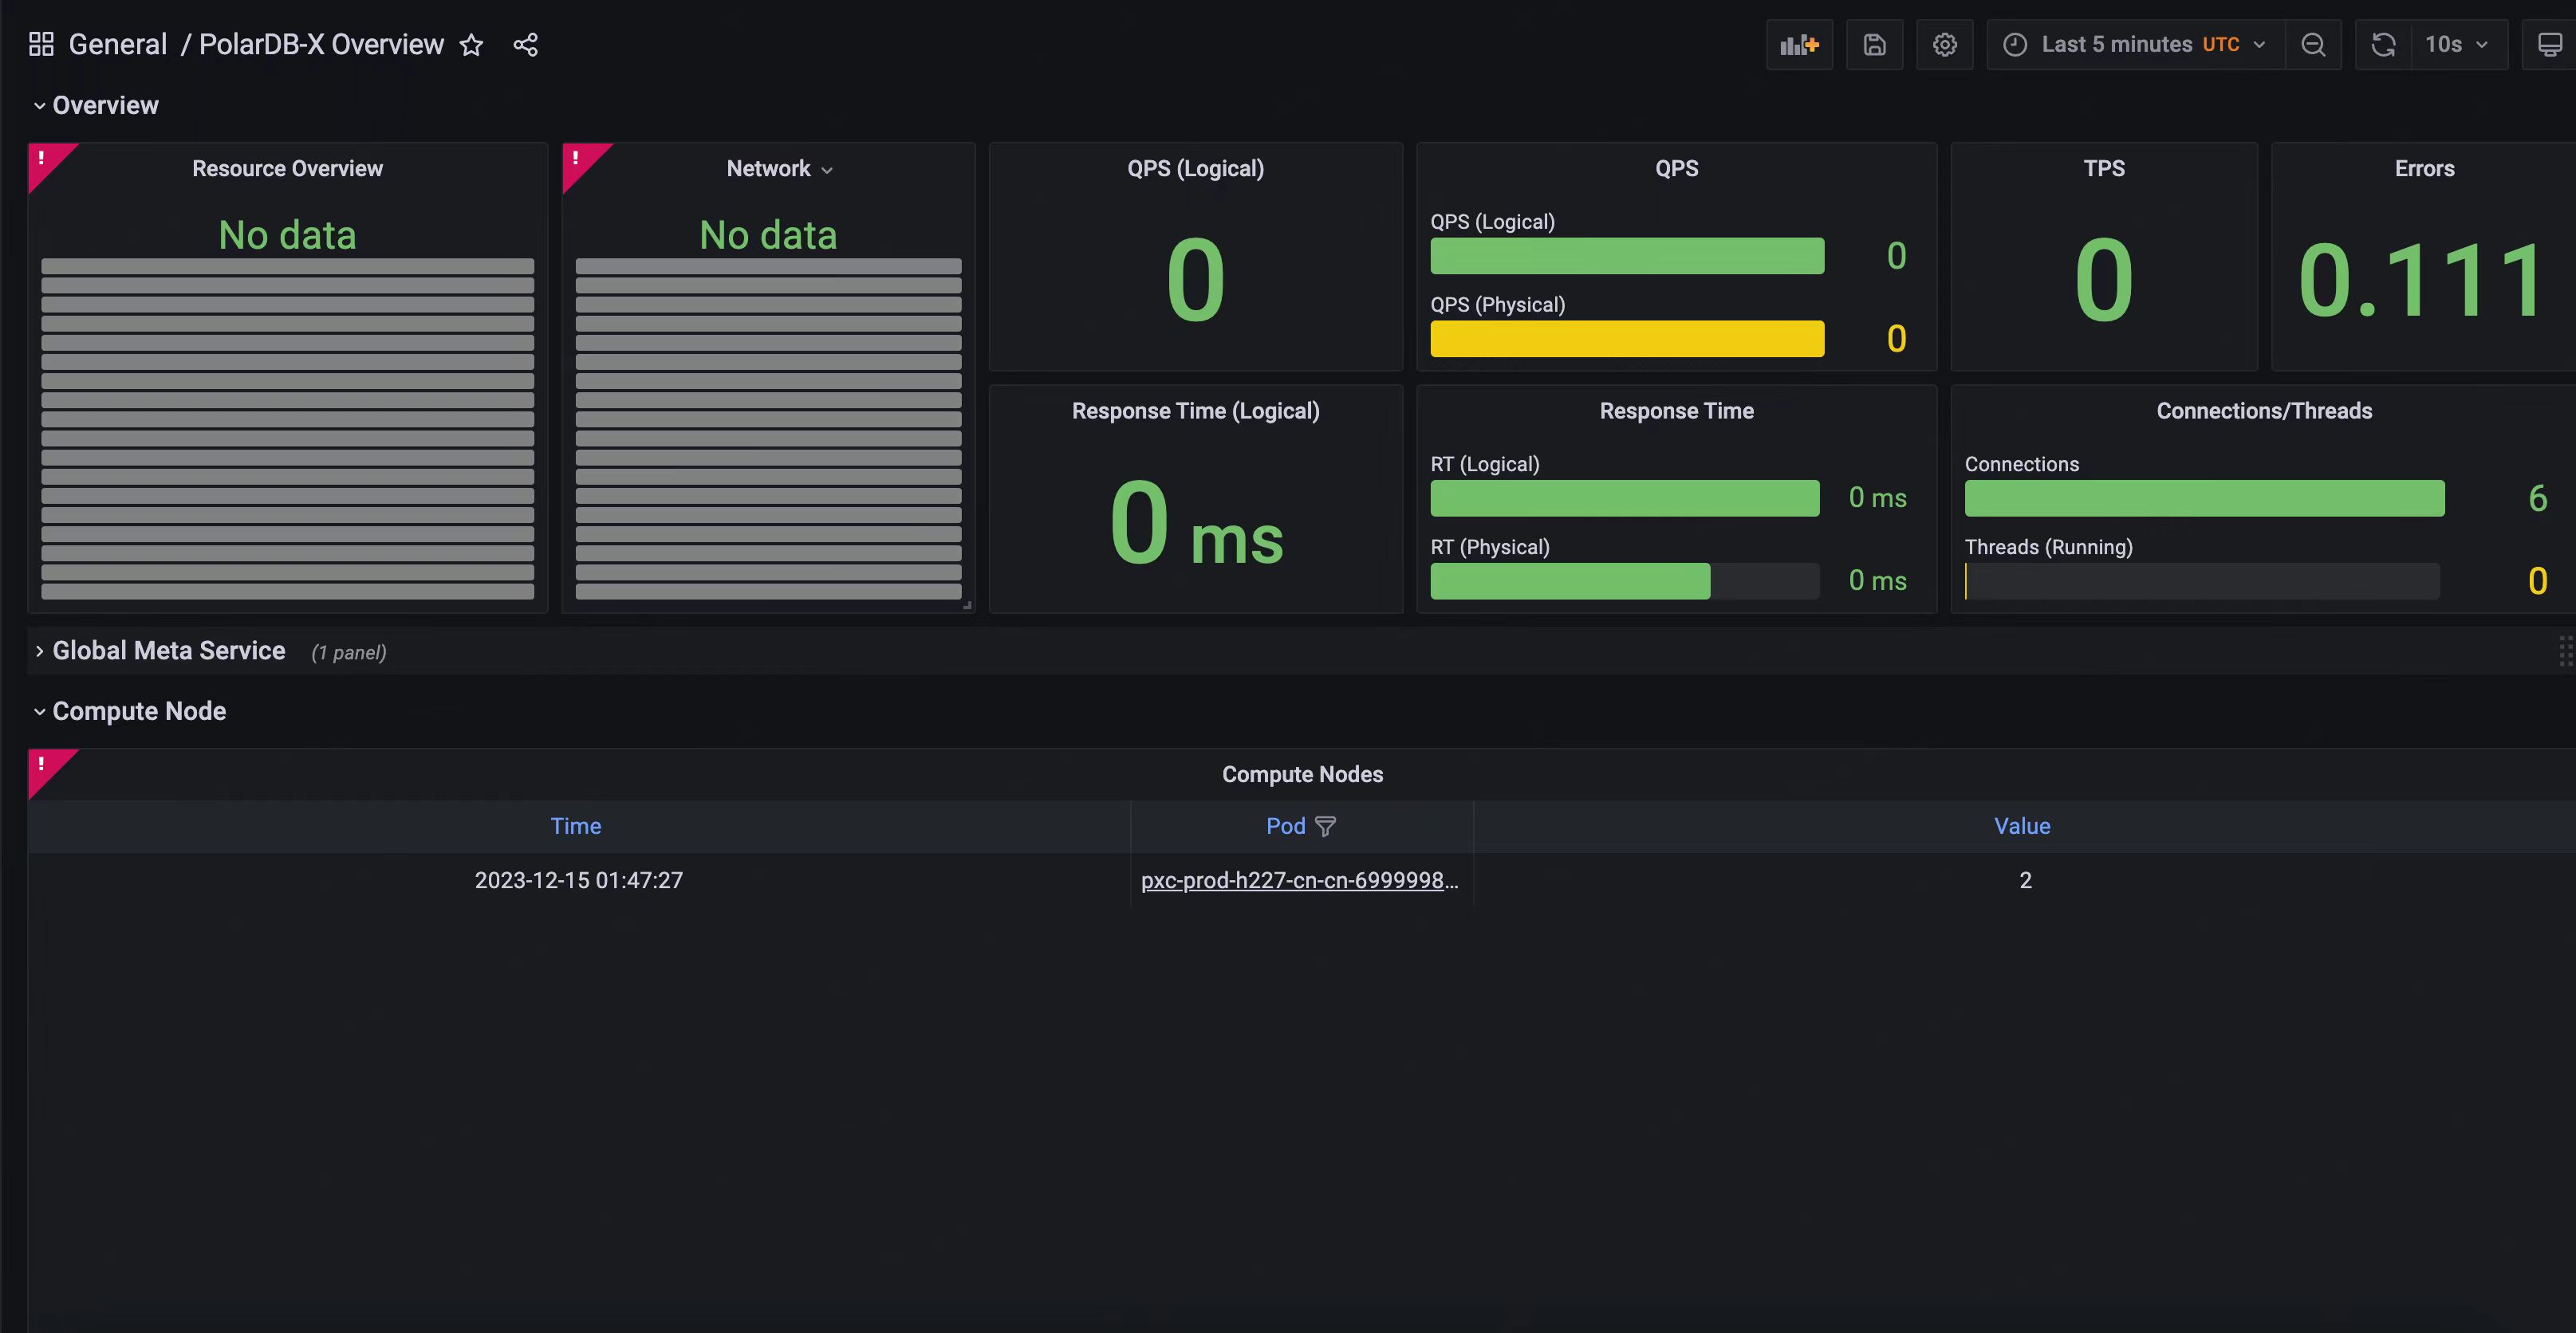Expand the Global Meta Service row
Image resolution: width=2576 pixels, height=1333 pixels.
(160, 651)
